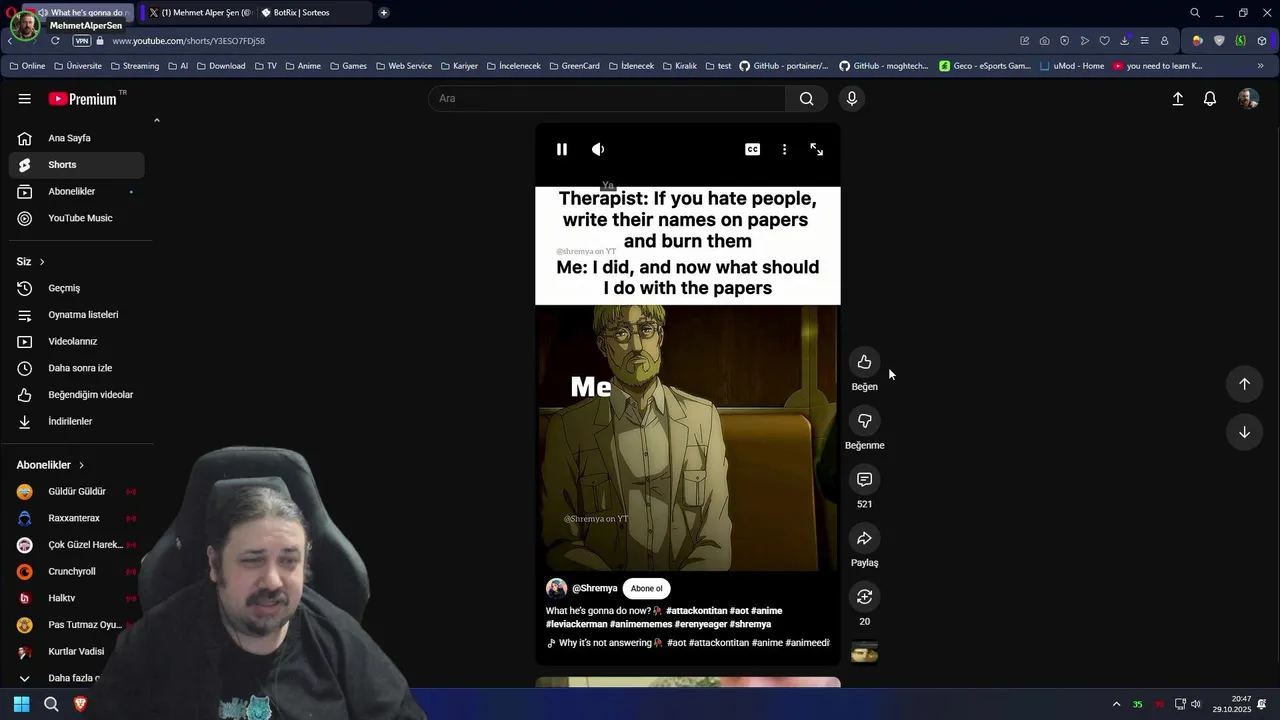Subscribe via Abone ol button
This screenshot has width=1280, height=720.
(x=646, y=588)
